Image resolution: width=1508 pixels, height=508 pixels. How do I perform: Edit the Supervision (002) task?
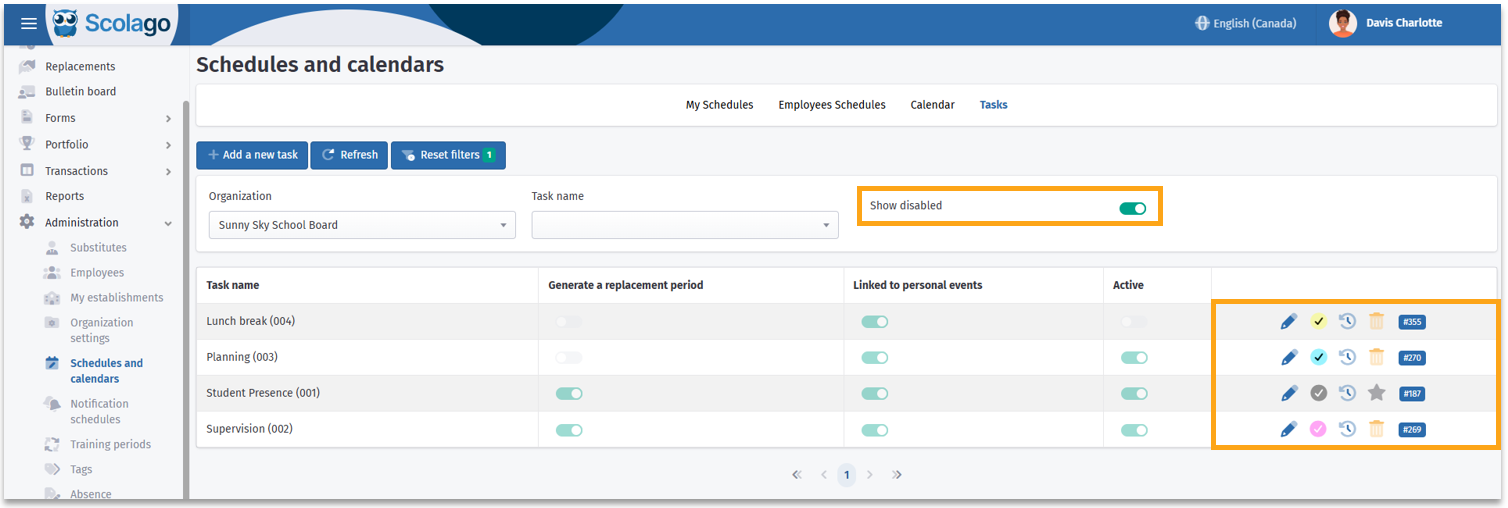(1289, 429)
